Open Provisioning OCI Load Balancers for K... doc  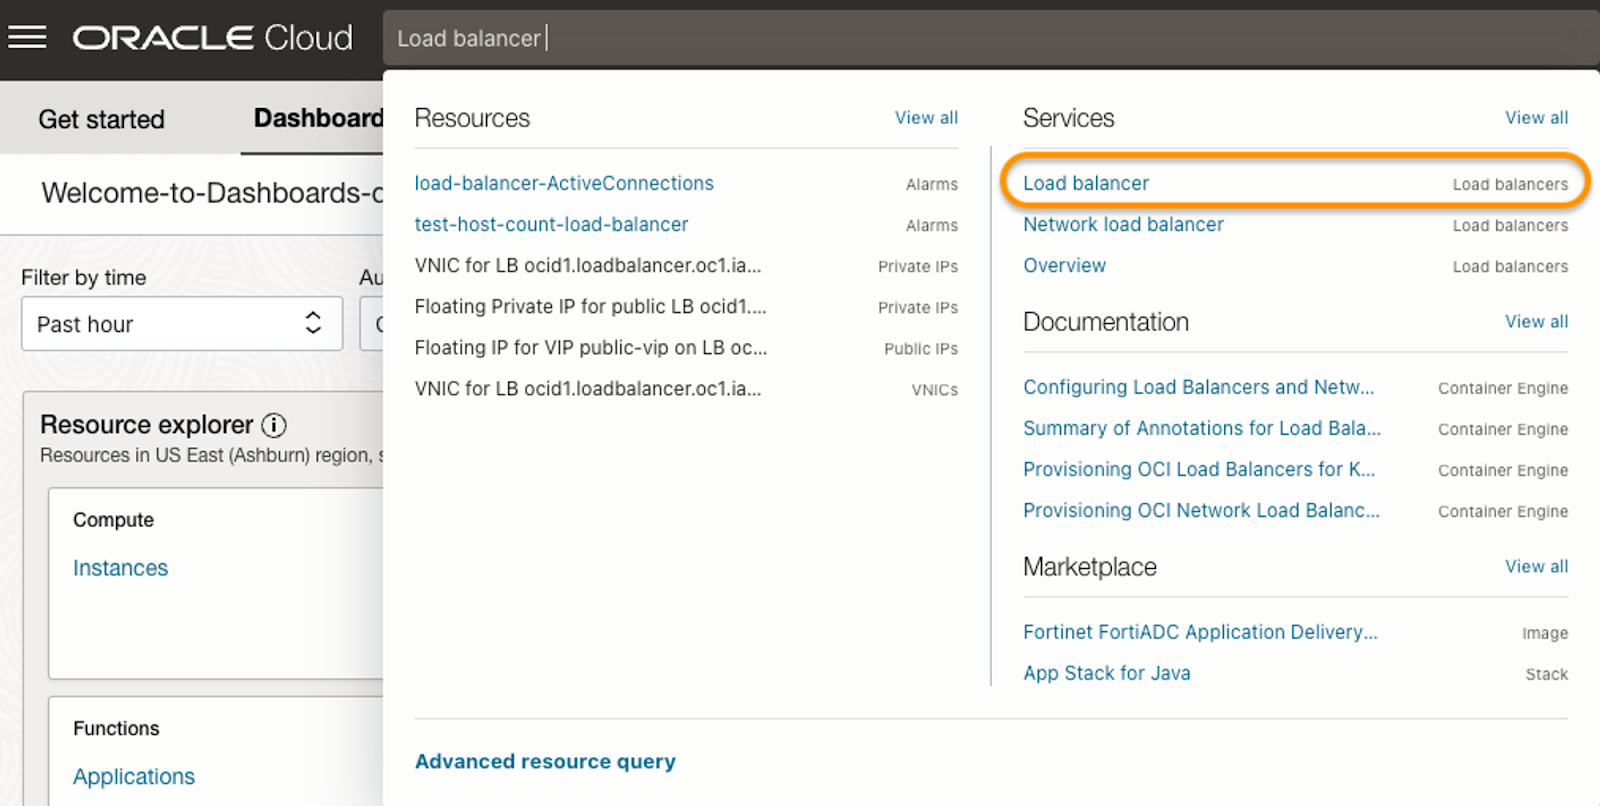click(1199, 470)
